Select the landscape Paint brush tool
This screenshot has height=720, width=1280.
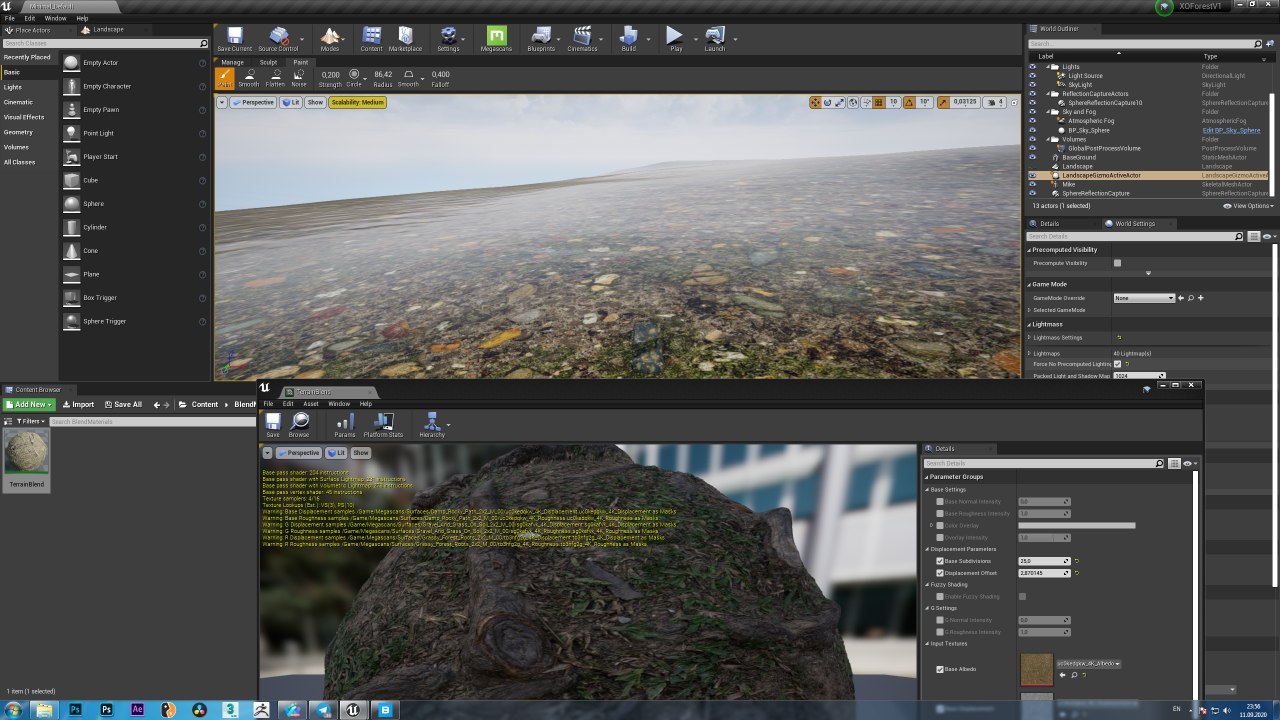[226, 78]
